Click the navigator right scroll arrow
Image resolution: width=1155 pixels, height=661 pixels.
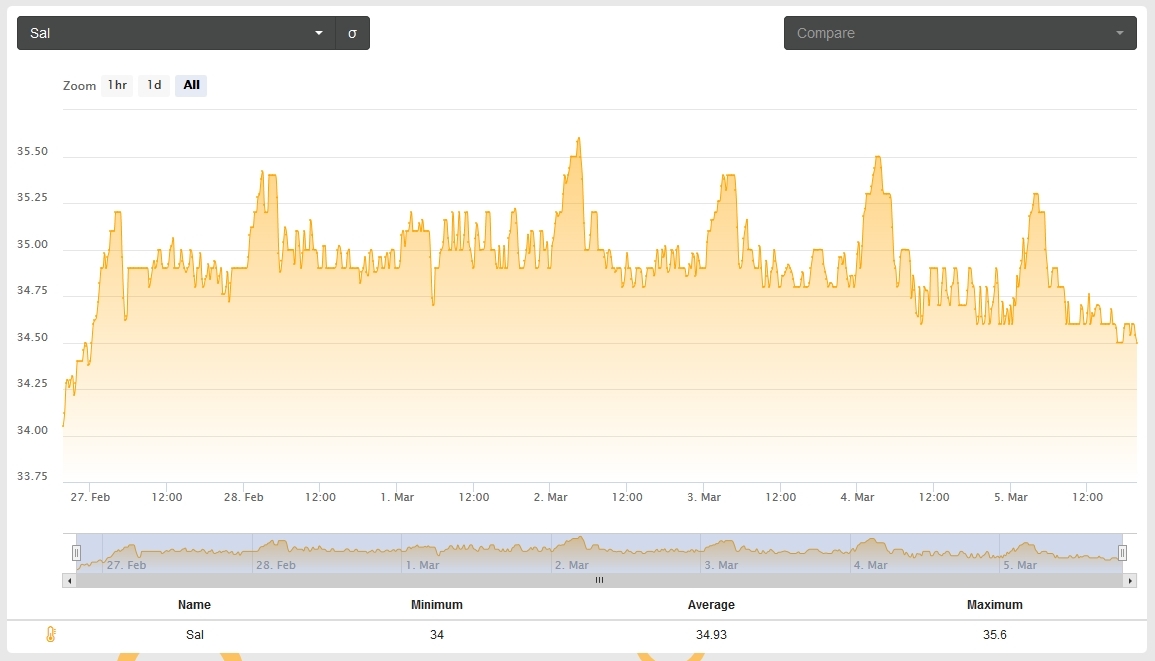(x=1130, y=581)
